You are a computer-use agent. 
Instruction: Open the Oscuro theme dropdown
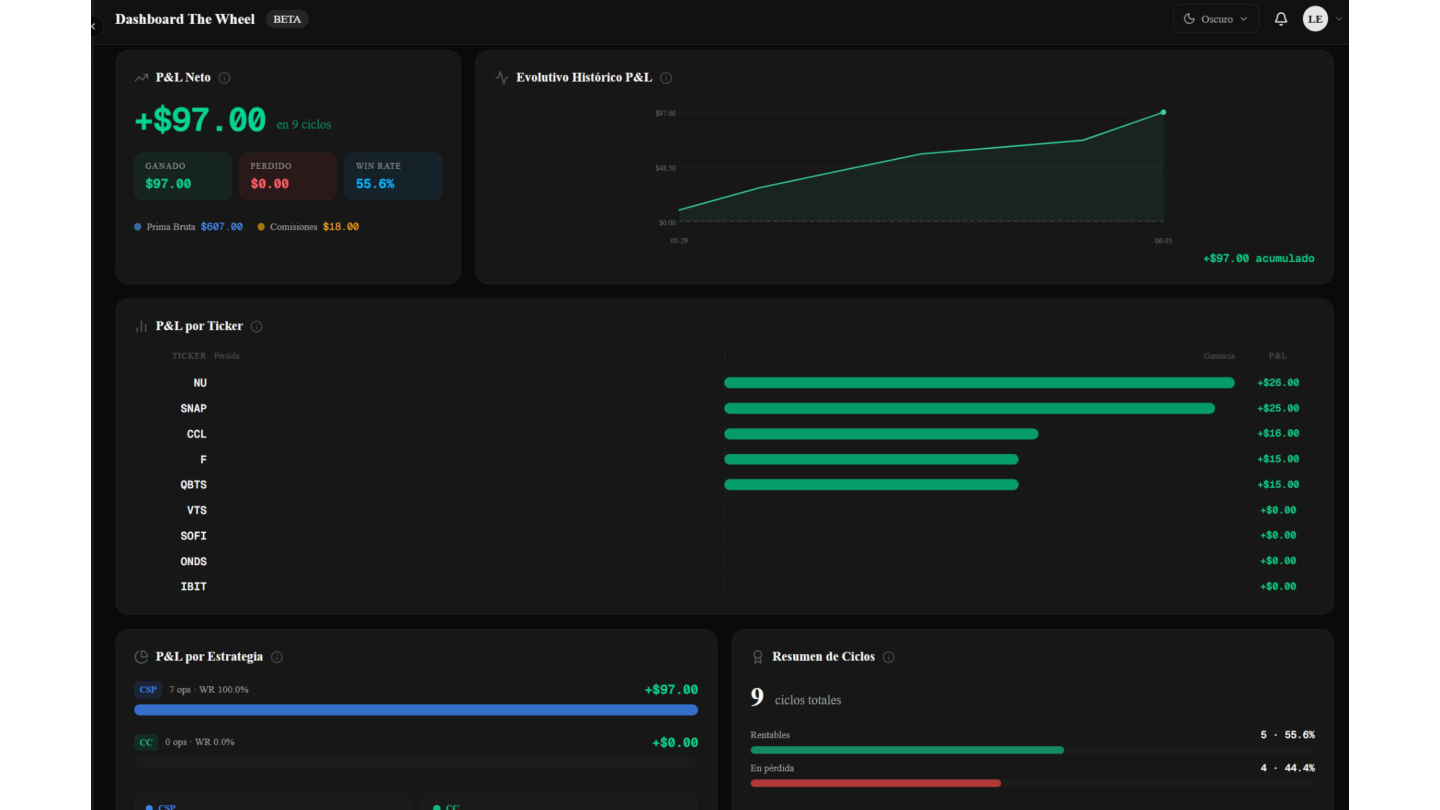(x=1216, y=19)
